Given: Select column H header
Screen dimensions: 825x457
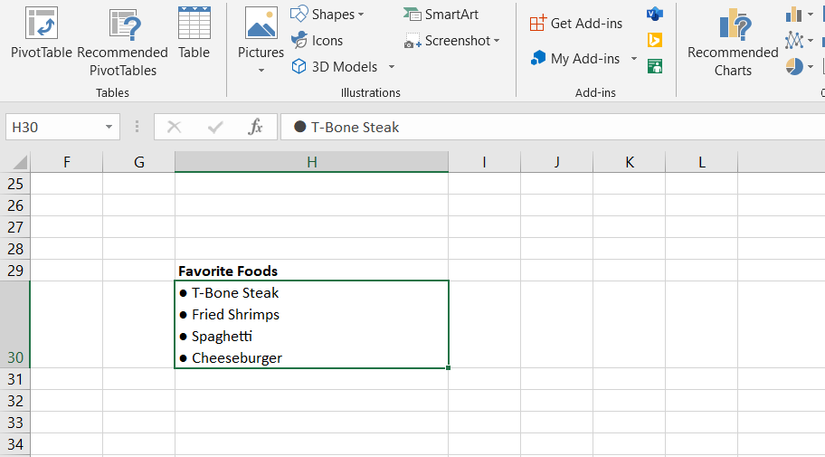Looking at the screenshot, I should [311, 162].
